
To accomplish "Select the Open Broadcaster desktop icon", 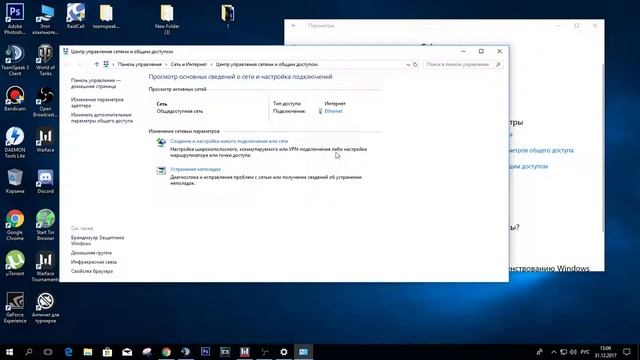I will pos(45,102).
